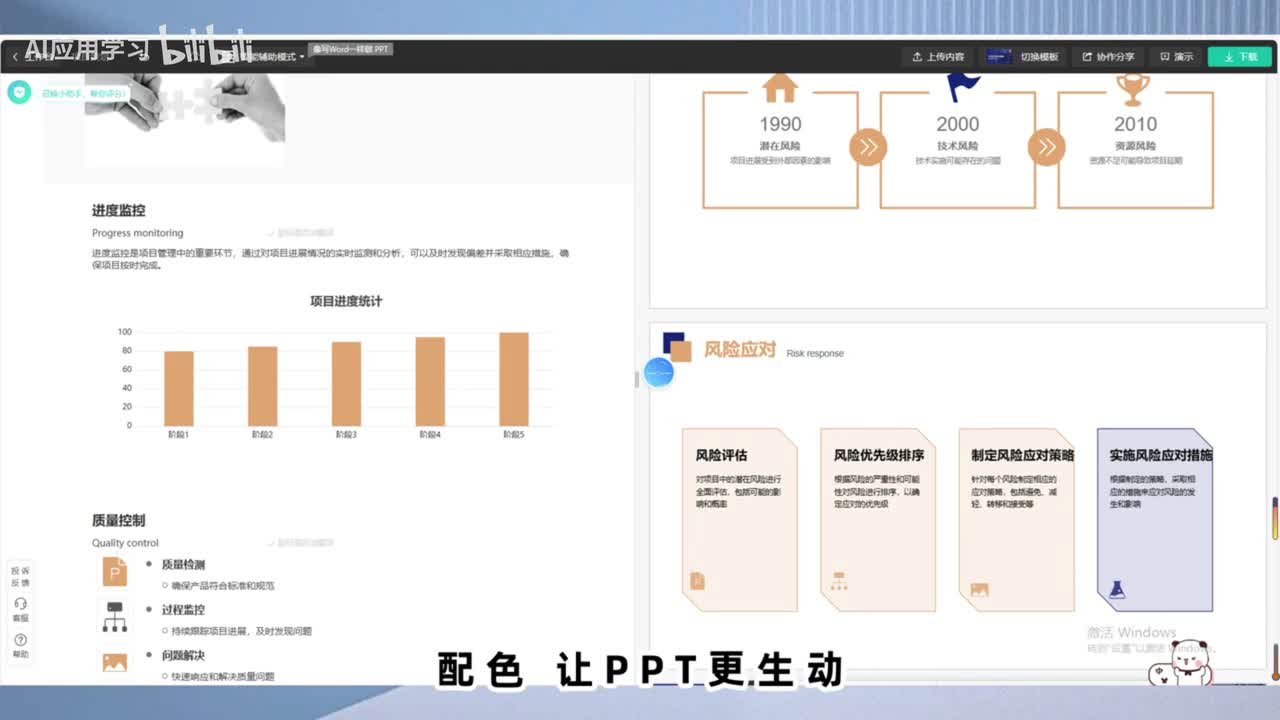Open the 辅助模式 mode dropdown

pos(278,57)
